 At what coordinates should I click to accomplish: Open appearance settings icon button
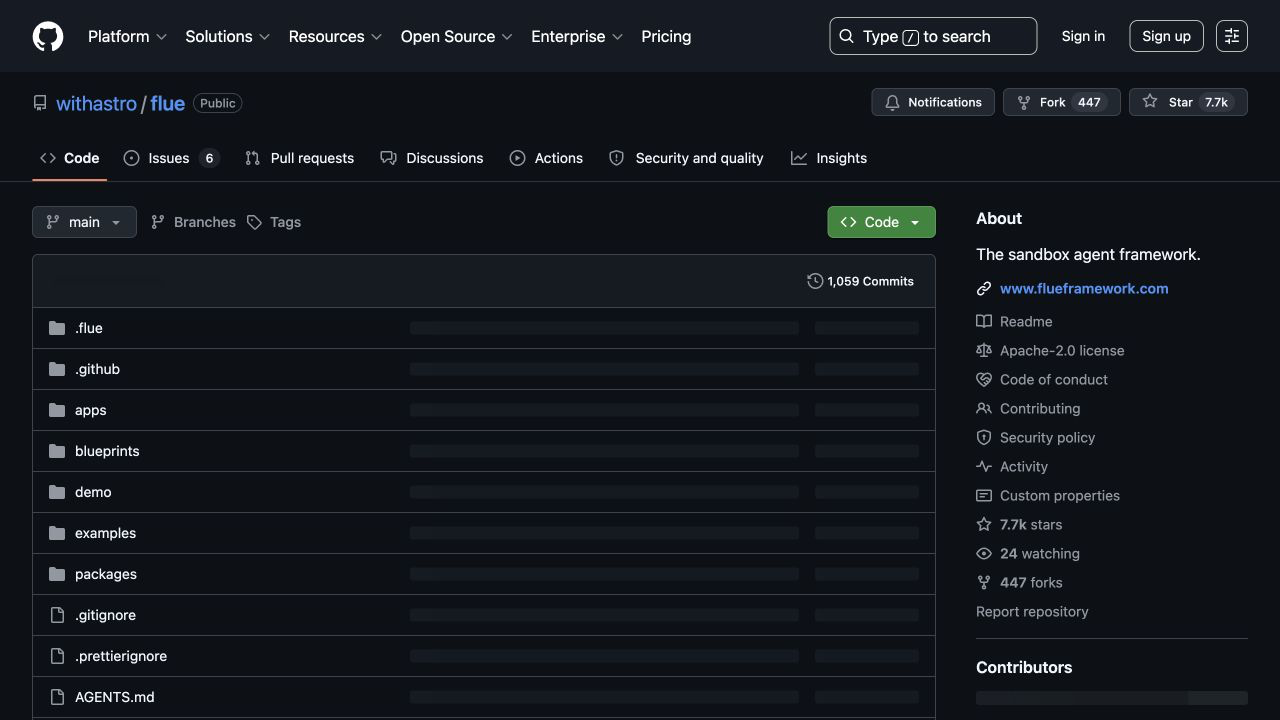click(1232, 36)
